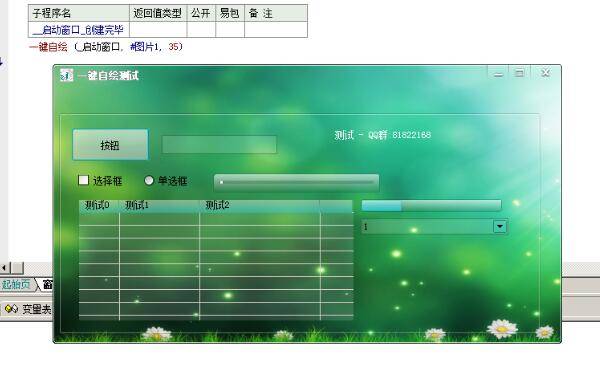600x377 pixels.
Task: Click the app icon in 一键自绘测试 title bar
Action: pyautogui.click(x=66, y=75)
